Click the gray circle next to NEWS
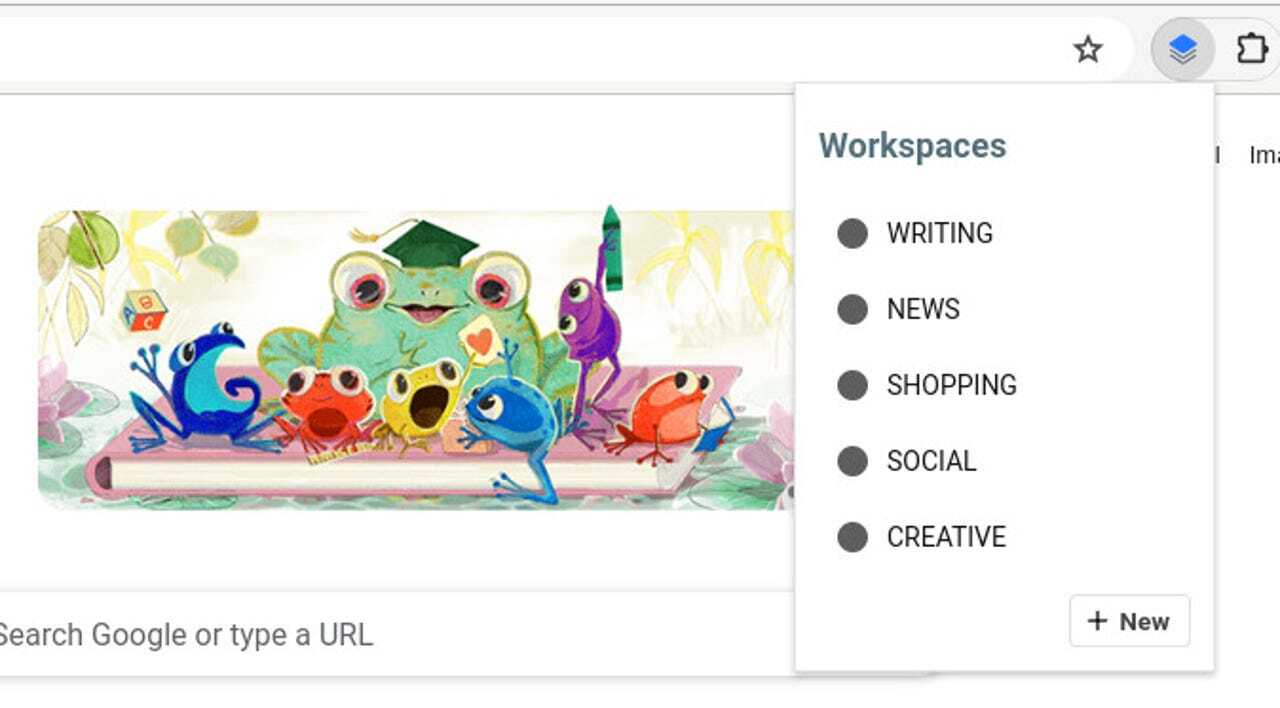This screenshot has width=1280, height=708. pyautogui.click(x=852, y=309)
